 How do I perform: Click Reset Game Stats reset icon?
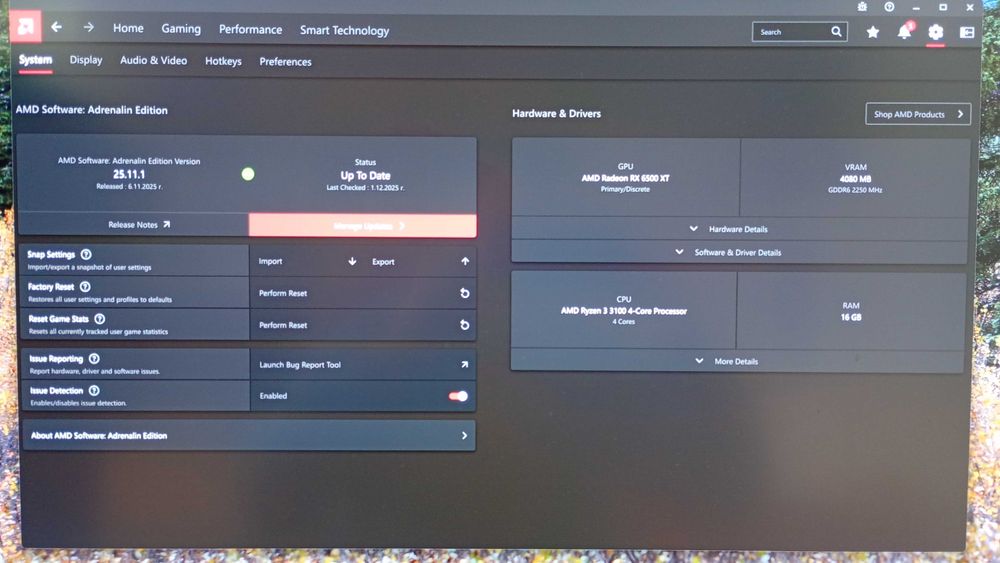tap(465, 325)
